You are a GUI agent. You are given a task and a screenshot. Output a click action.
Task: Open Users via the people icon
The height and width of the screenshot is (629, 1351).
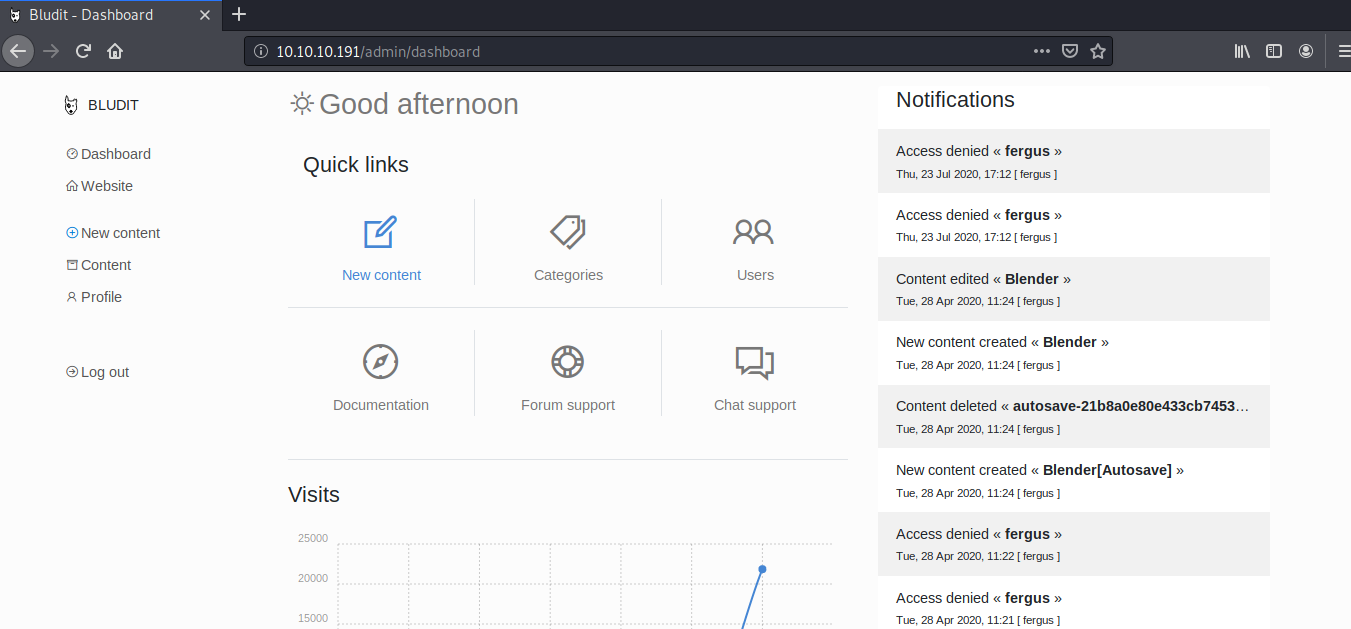[754, 233]
